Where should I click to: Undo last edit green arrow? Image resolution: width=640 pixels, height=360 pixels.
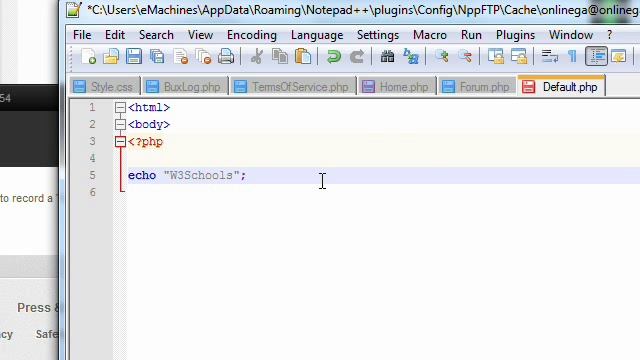point(334,56)
